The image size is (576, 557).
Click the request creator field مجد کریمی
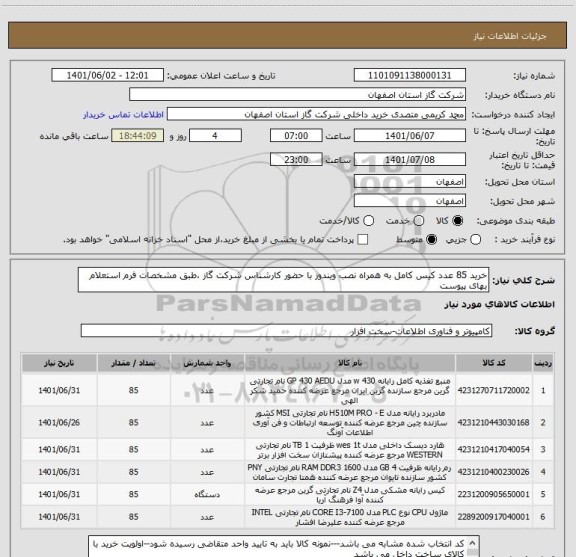coord(316,115)
